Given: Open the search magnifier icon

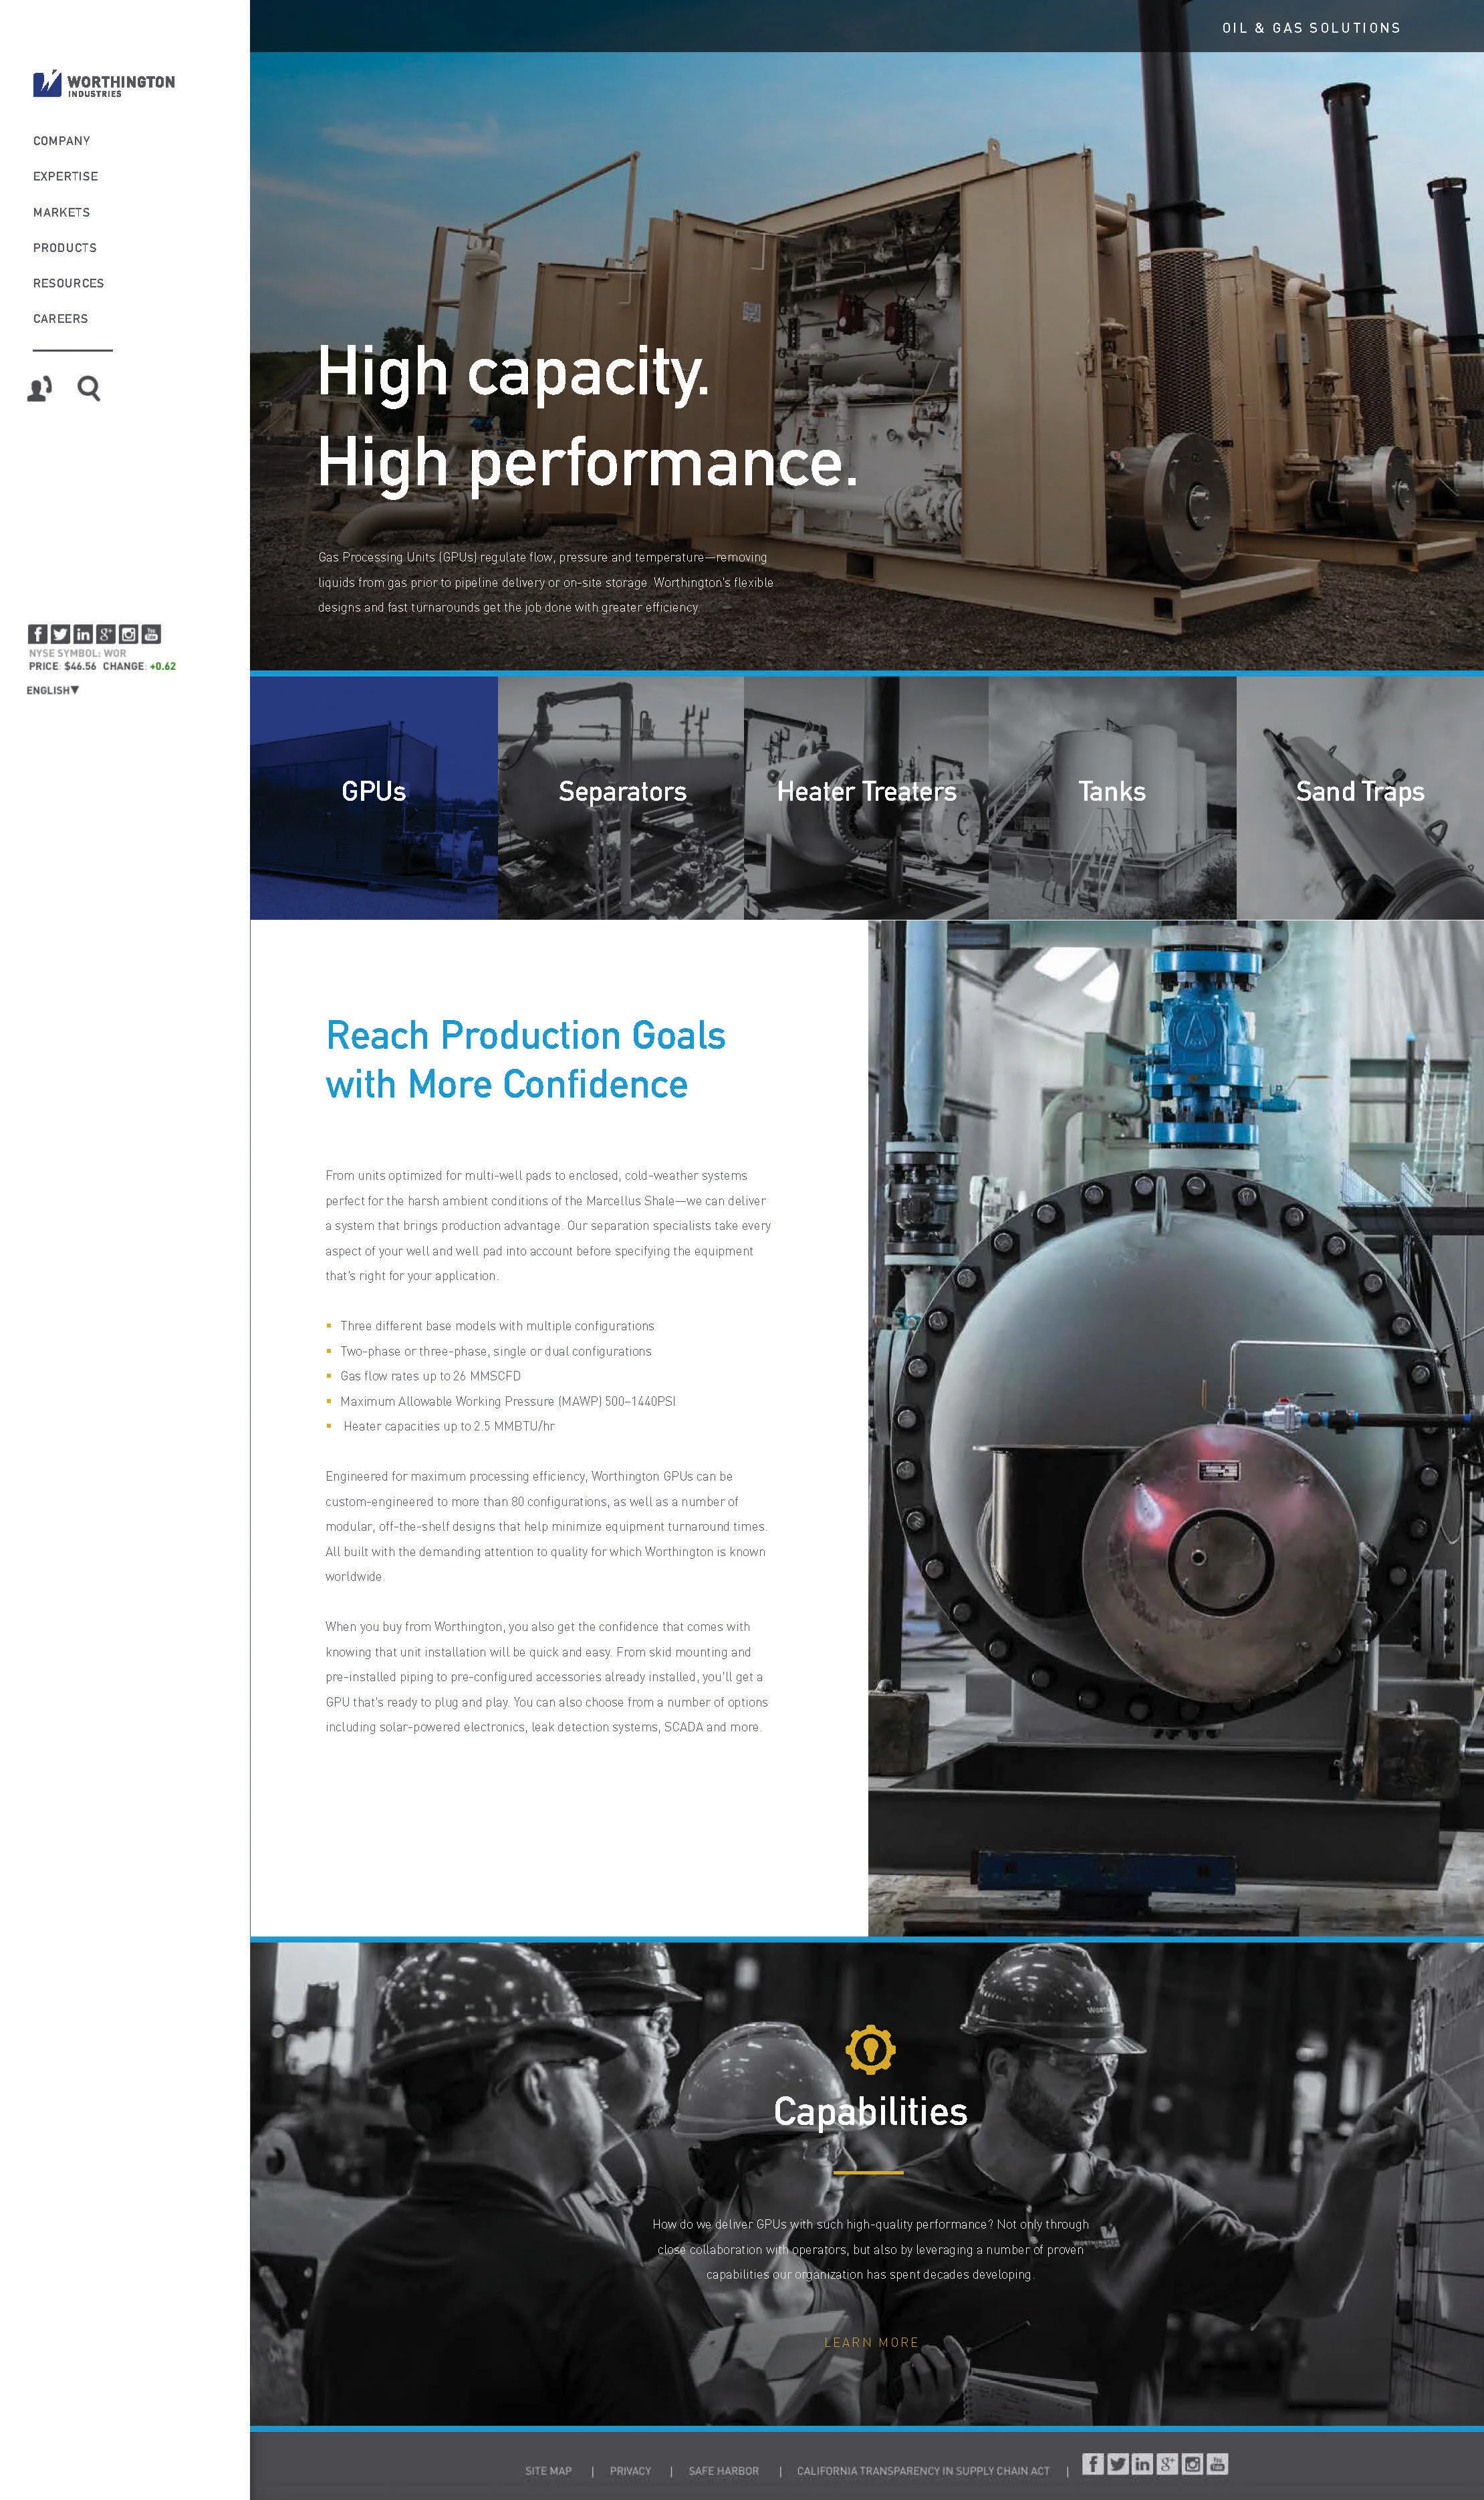Looking at the screenshot, I should [x=89, y=388].
